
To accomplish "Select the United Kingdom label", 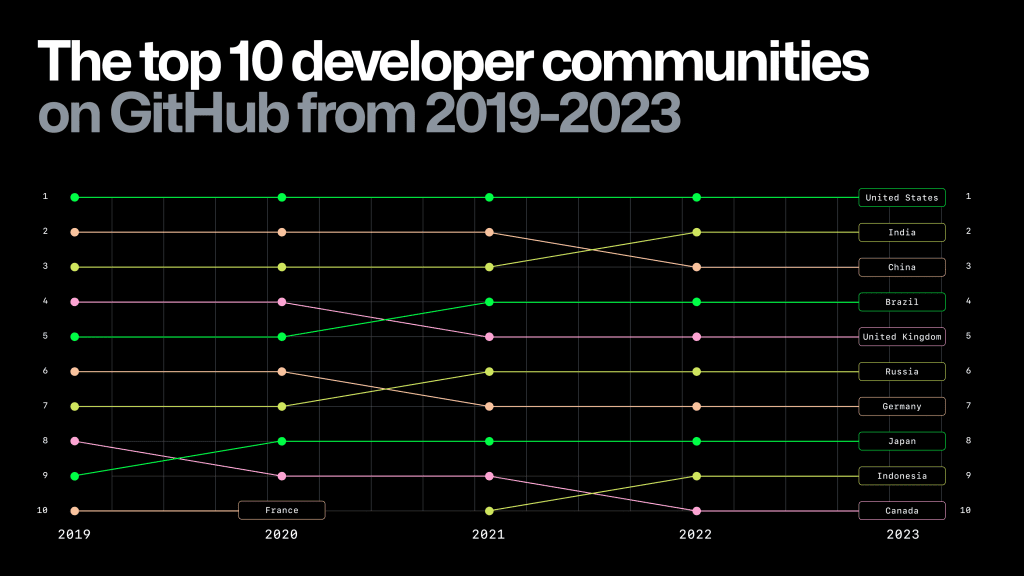I will point(901,337).
